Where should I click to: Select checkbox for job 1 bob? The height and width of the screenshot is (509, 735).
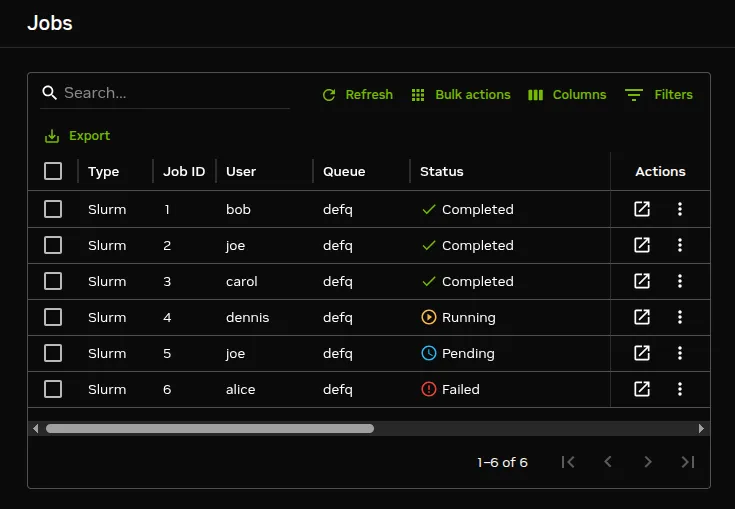[x=53, y=209]
